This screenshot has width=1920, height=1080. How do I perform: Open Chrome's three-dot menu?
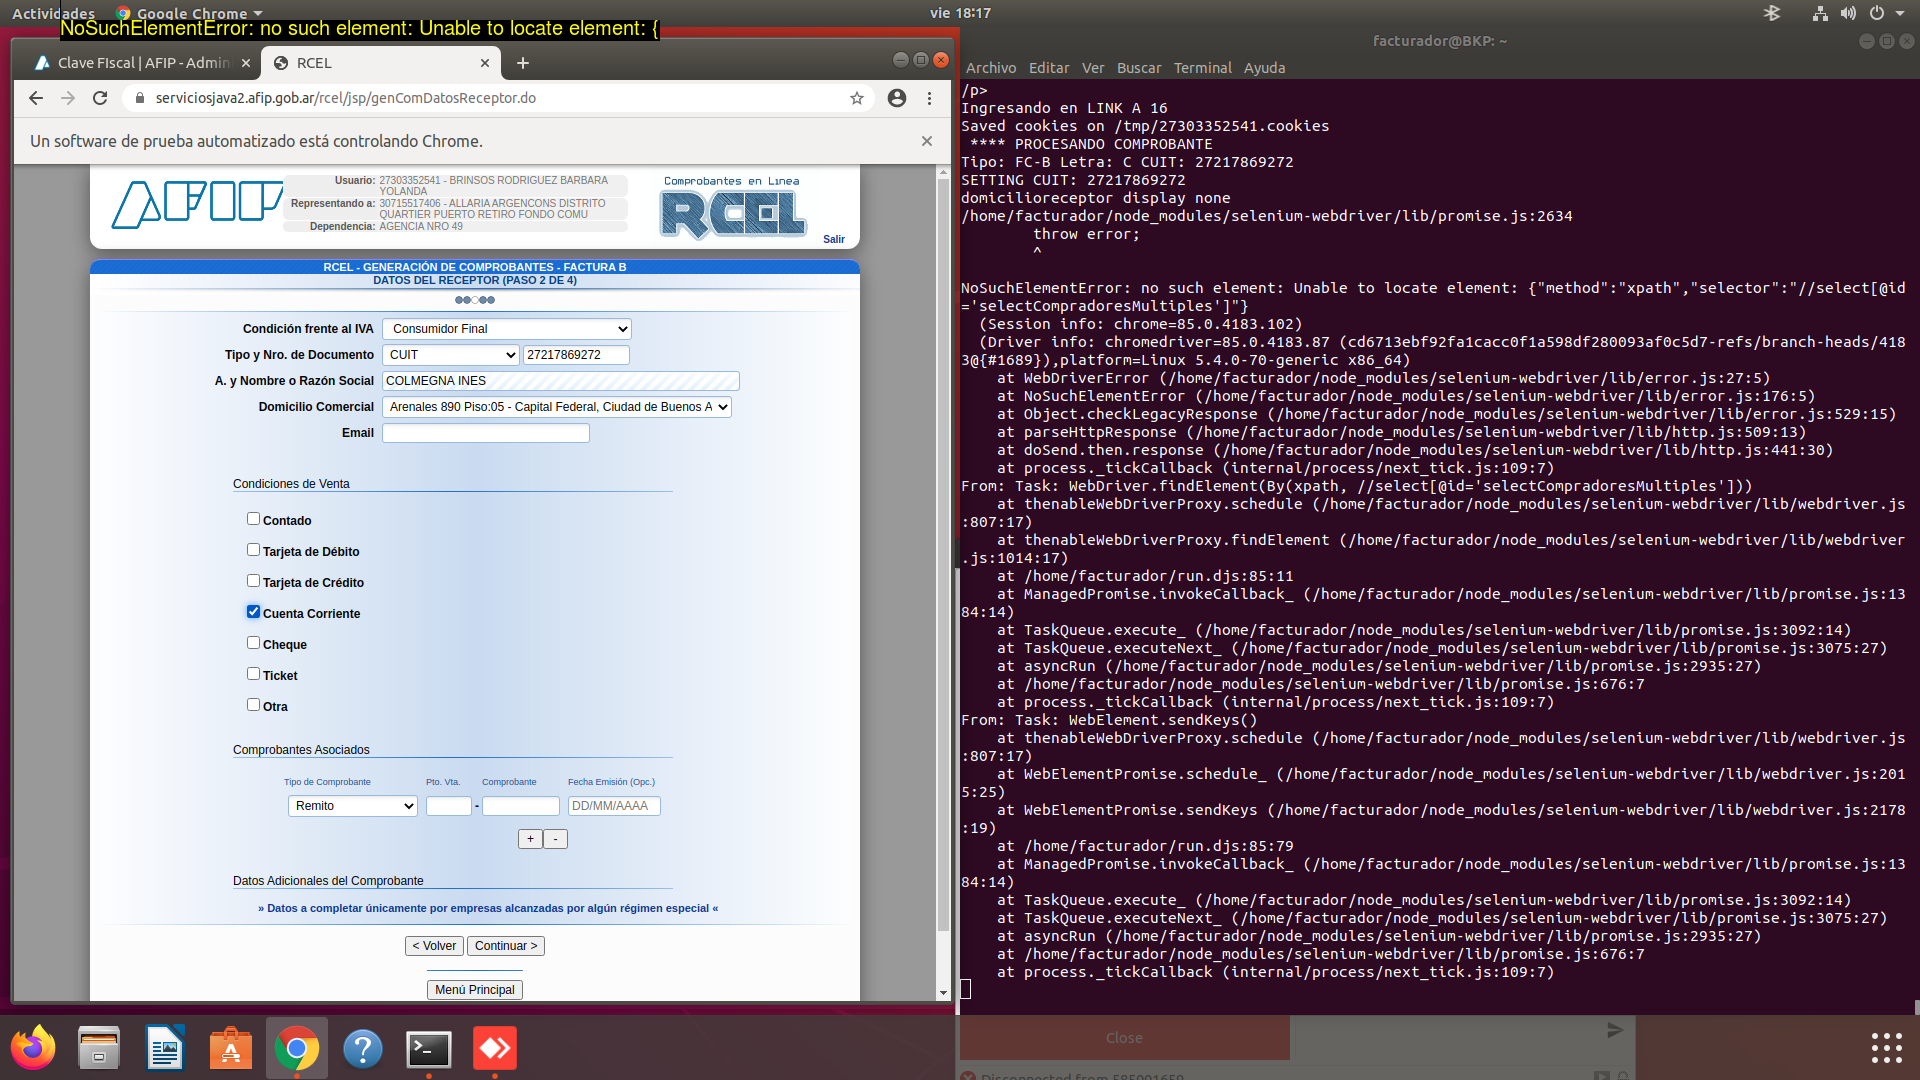point(929,98)
